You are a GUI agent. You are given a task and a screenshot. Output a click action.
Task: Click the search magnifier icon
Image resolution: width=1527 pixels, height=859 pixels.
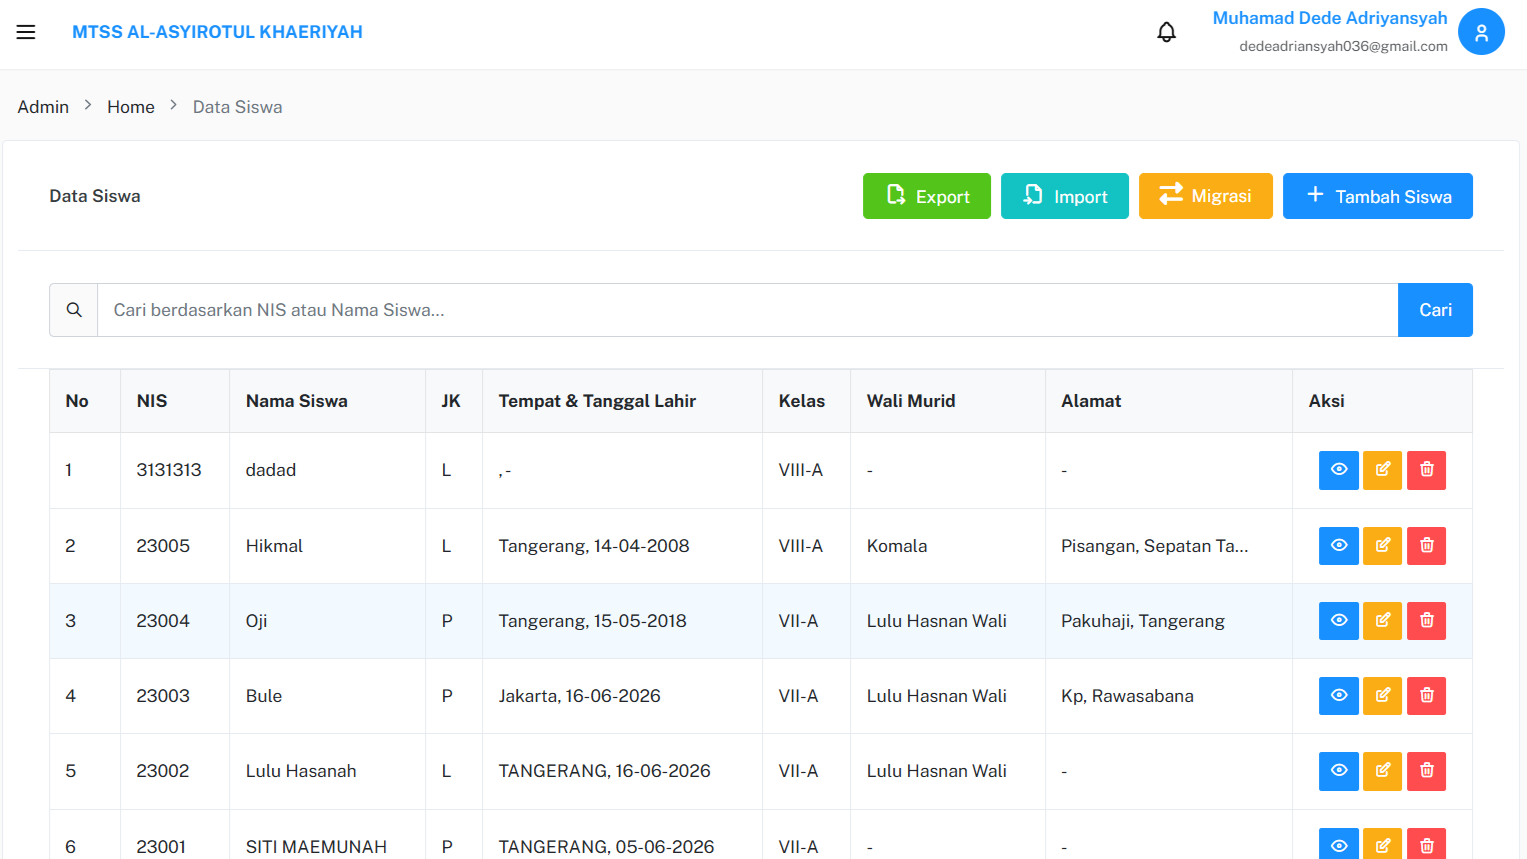[74, 310]
